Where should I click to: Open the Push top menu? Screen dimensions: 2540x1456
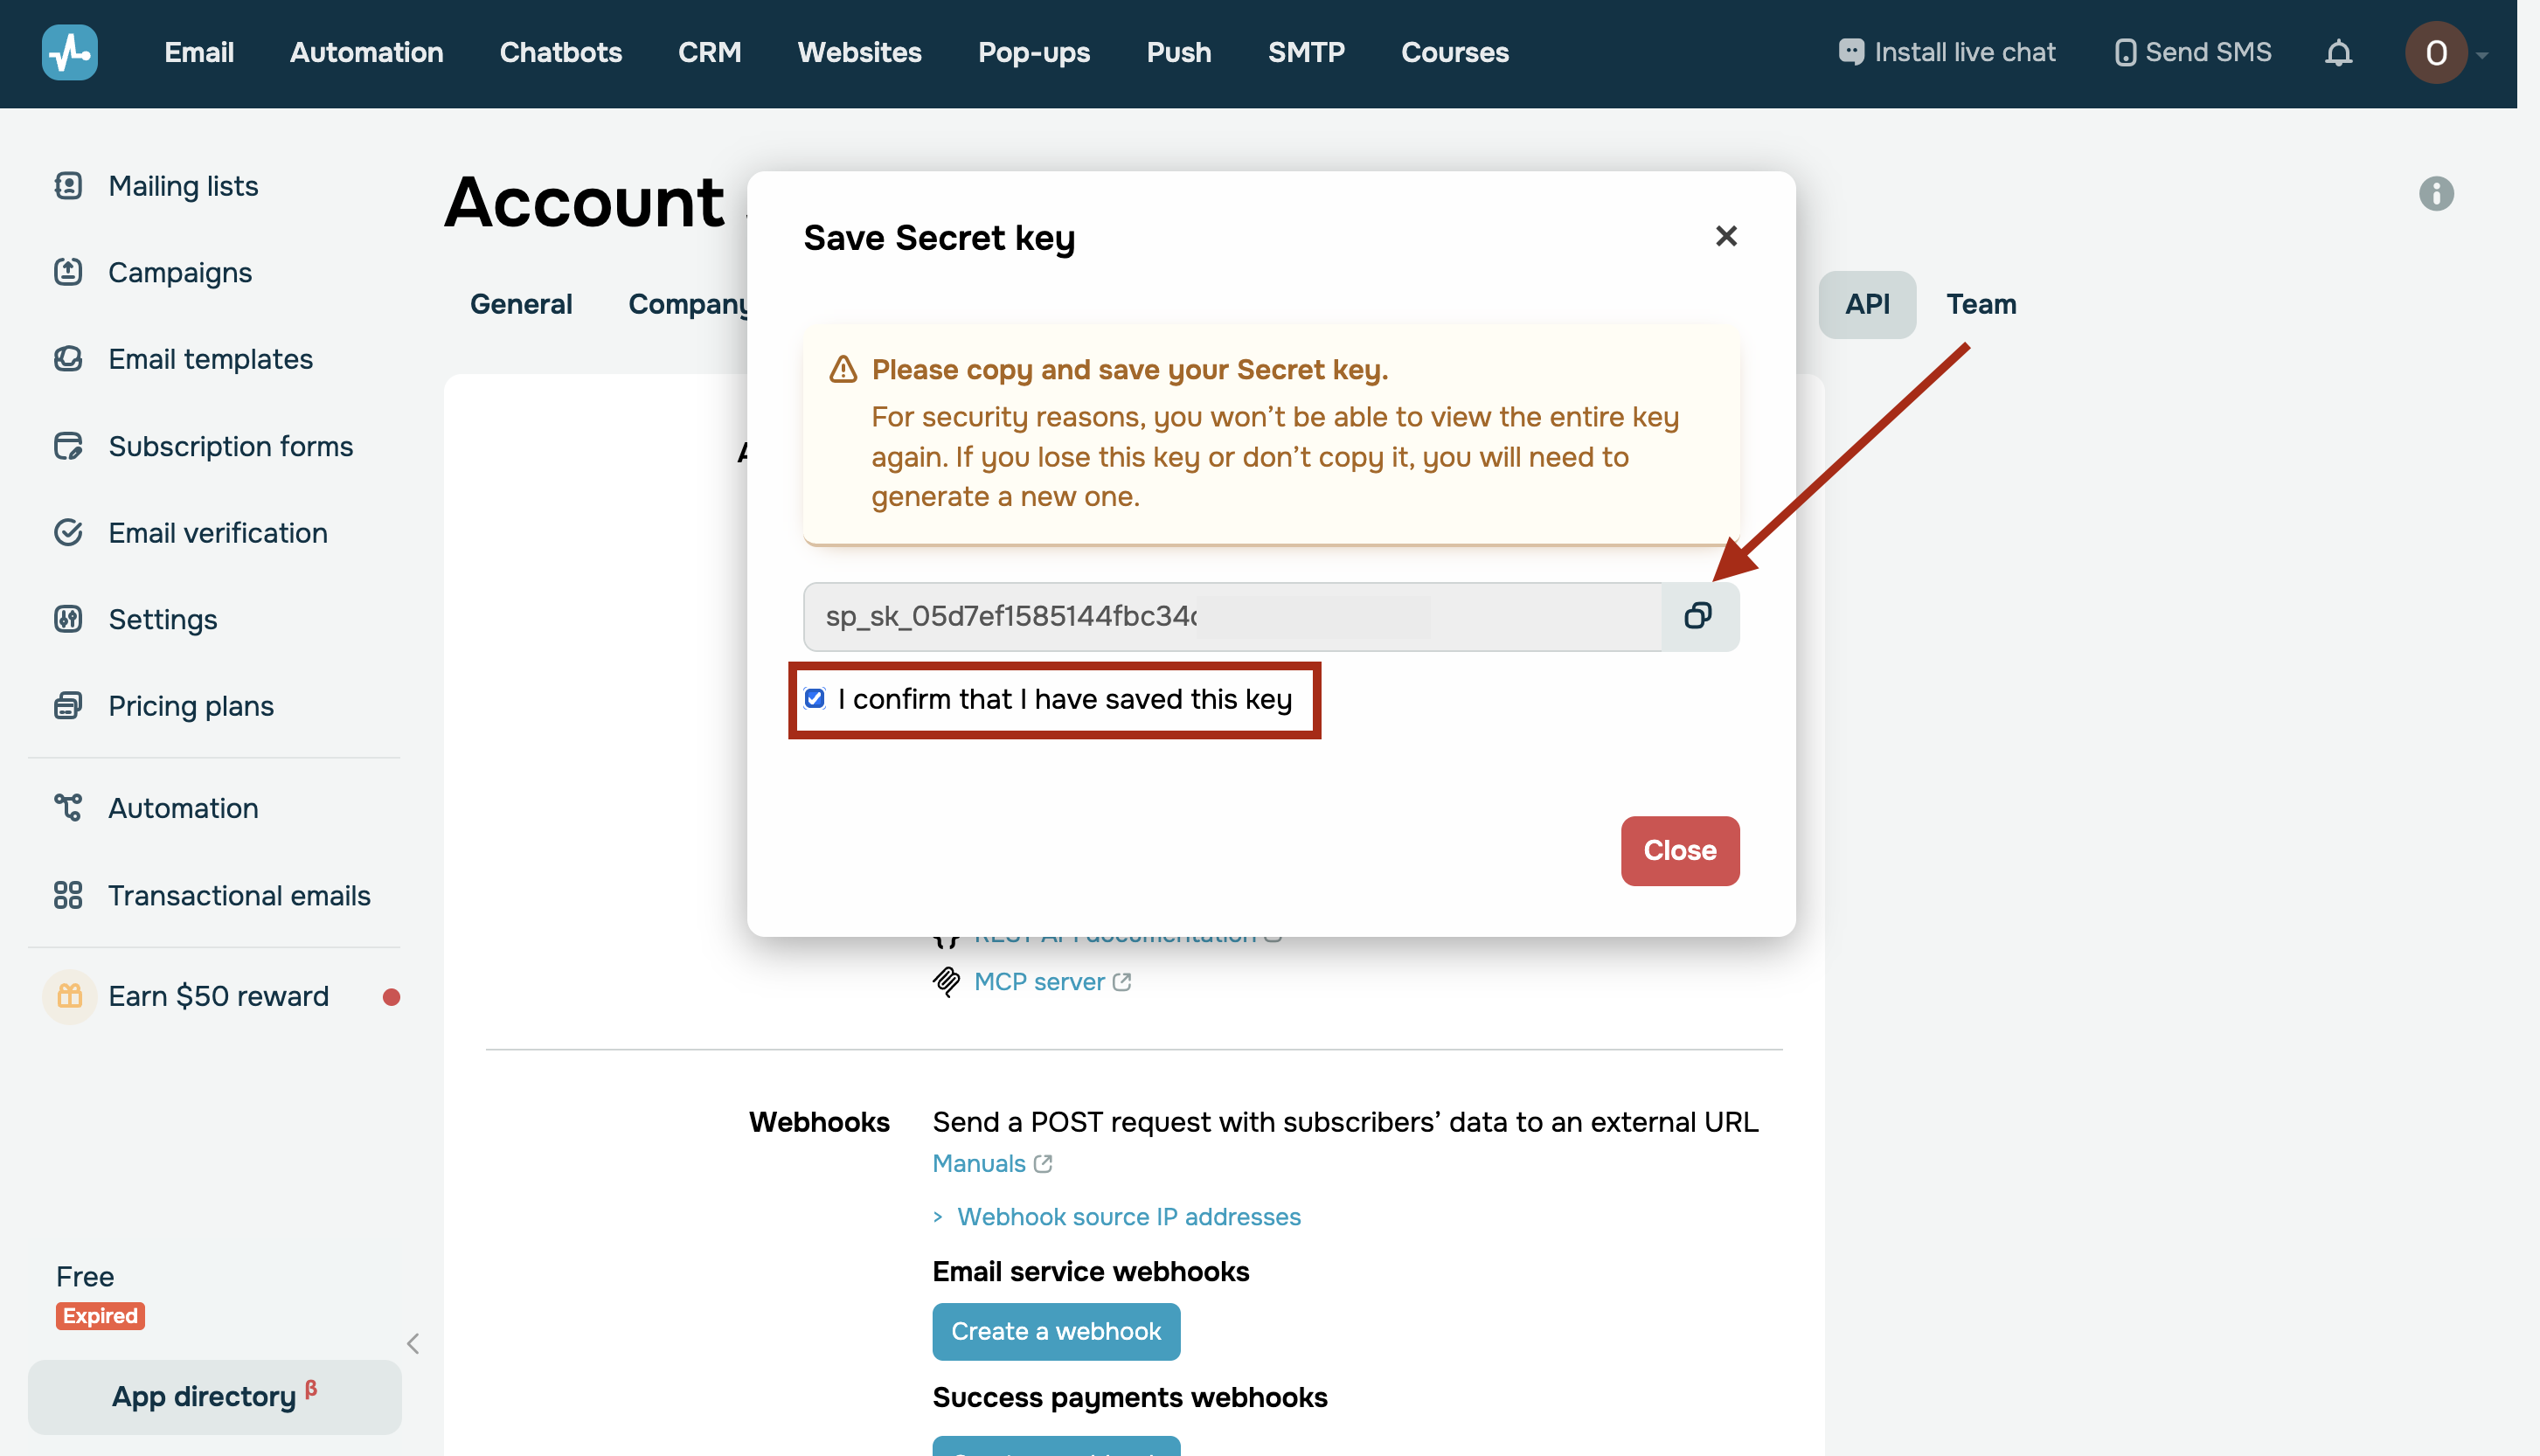pos(1178,52)
